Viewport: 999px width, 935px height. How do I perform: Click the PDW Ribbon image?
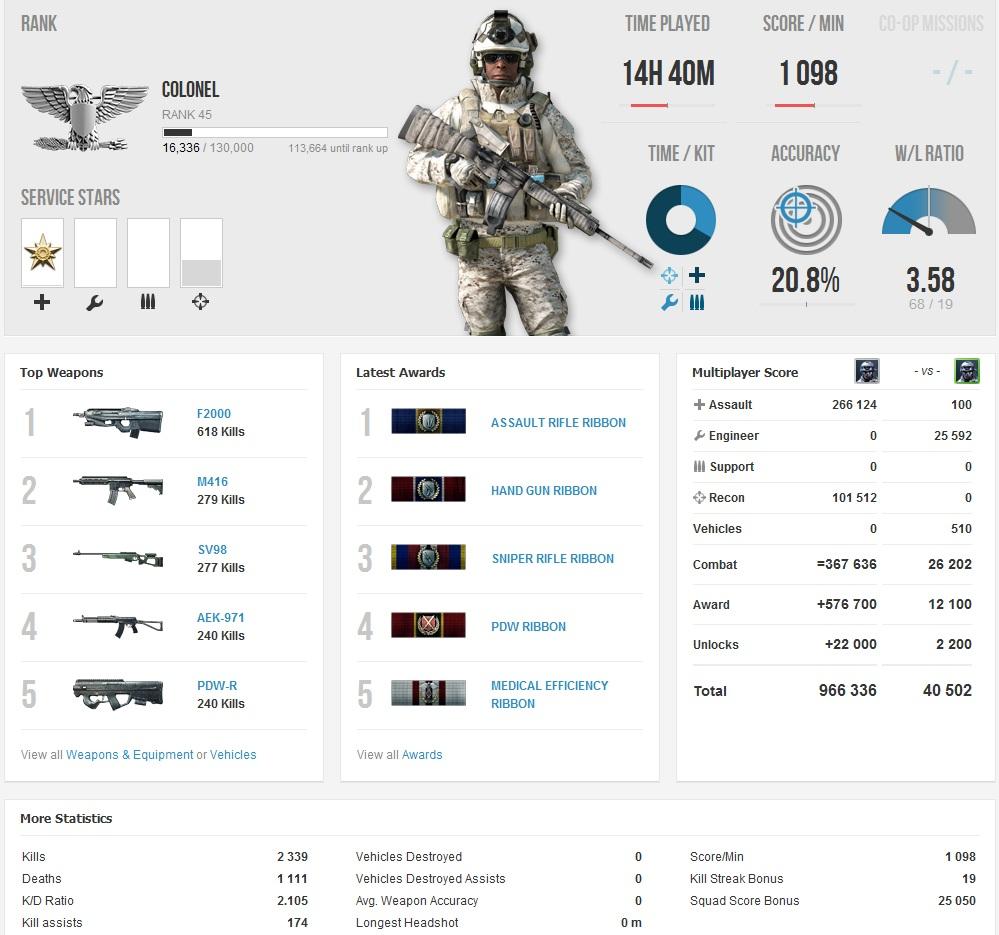click(x=428, y=625)
